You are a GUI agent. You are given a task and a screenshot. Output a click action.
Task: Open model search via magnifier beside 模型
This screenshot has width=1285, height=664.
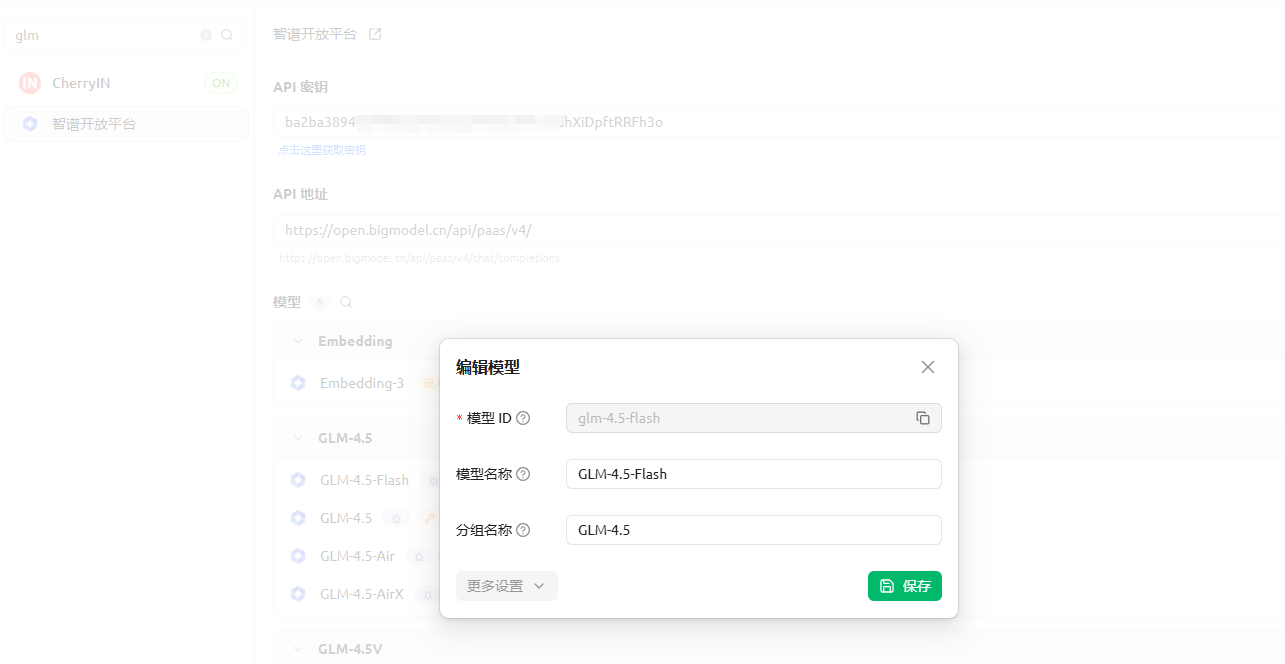(345, 301)
